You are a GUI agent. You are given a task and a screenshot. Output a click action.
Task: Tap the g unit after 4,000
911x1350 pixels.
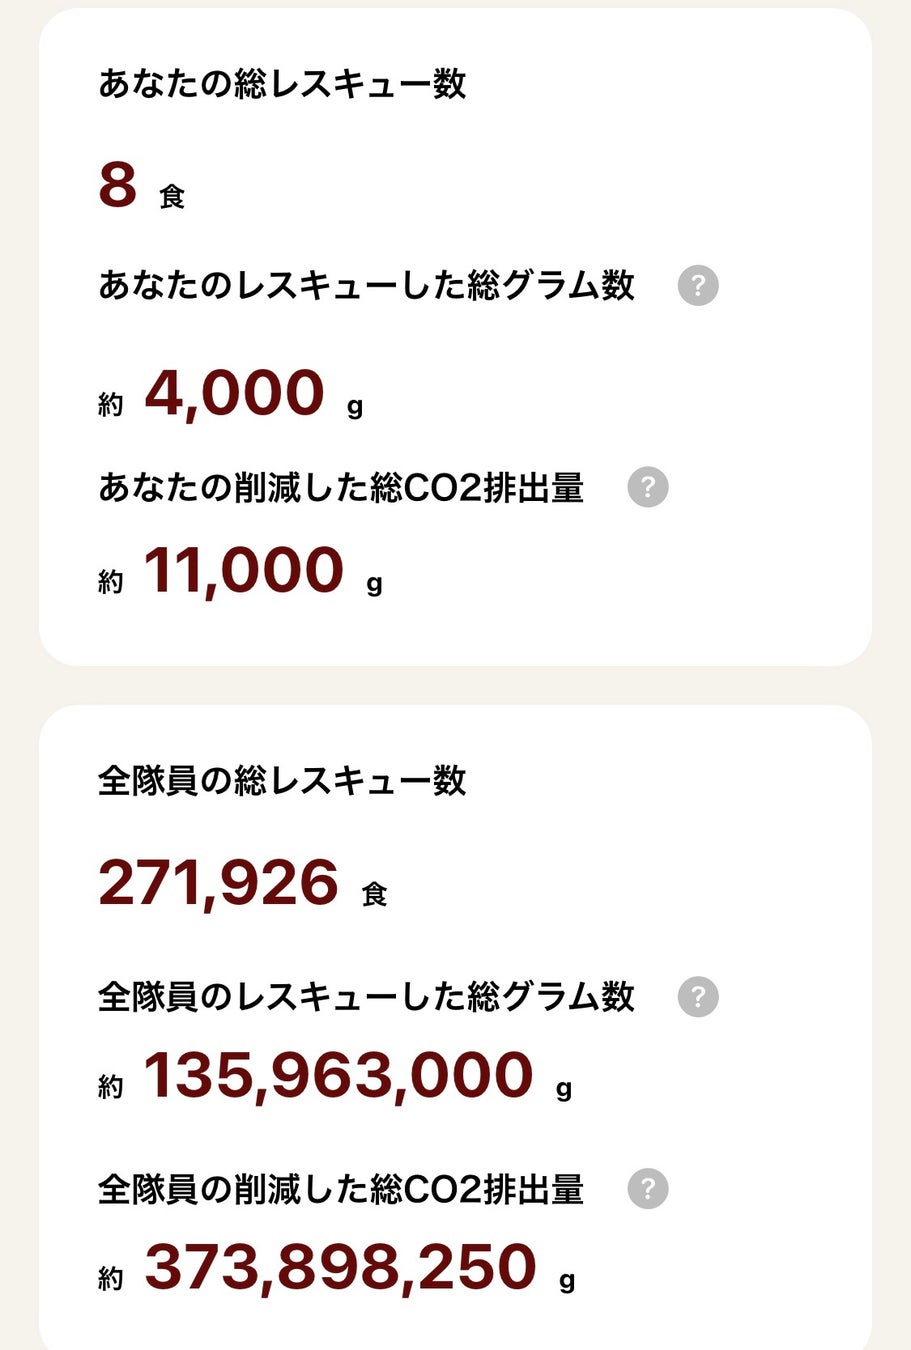coord(355,407)
